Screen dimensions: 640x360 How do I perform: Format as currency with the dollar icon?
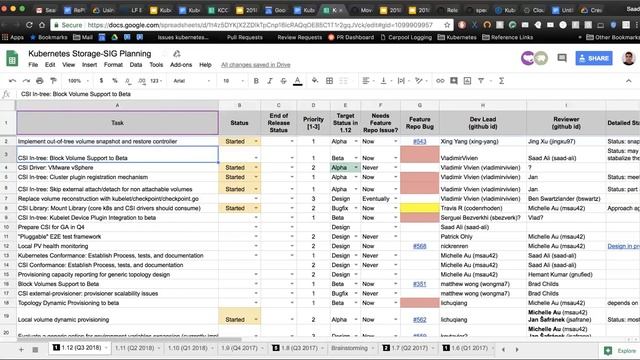pos(101,81)
